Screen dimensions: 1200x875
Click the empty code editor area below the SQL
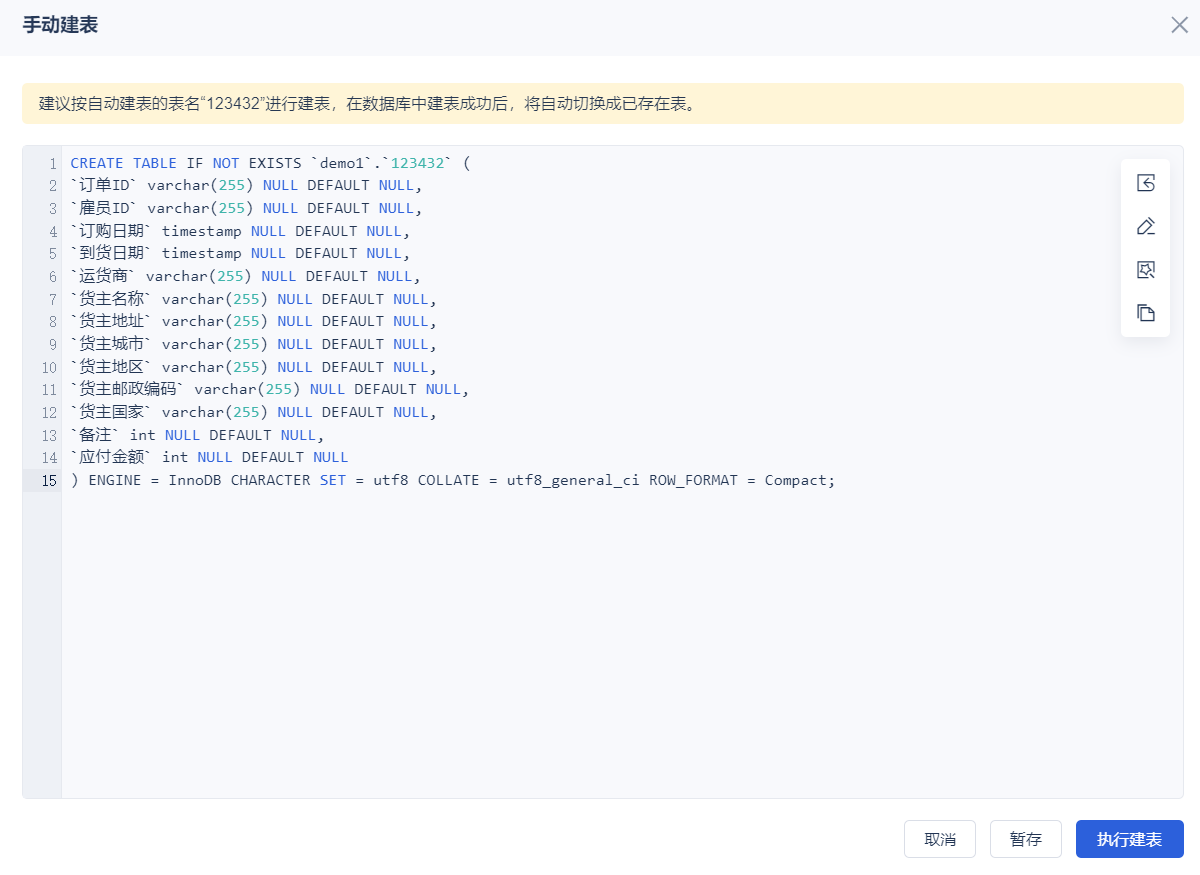pos(622,645)
